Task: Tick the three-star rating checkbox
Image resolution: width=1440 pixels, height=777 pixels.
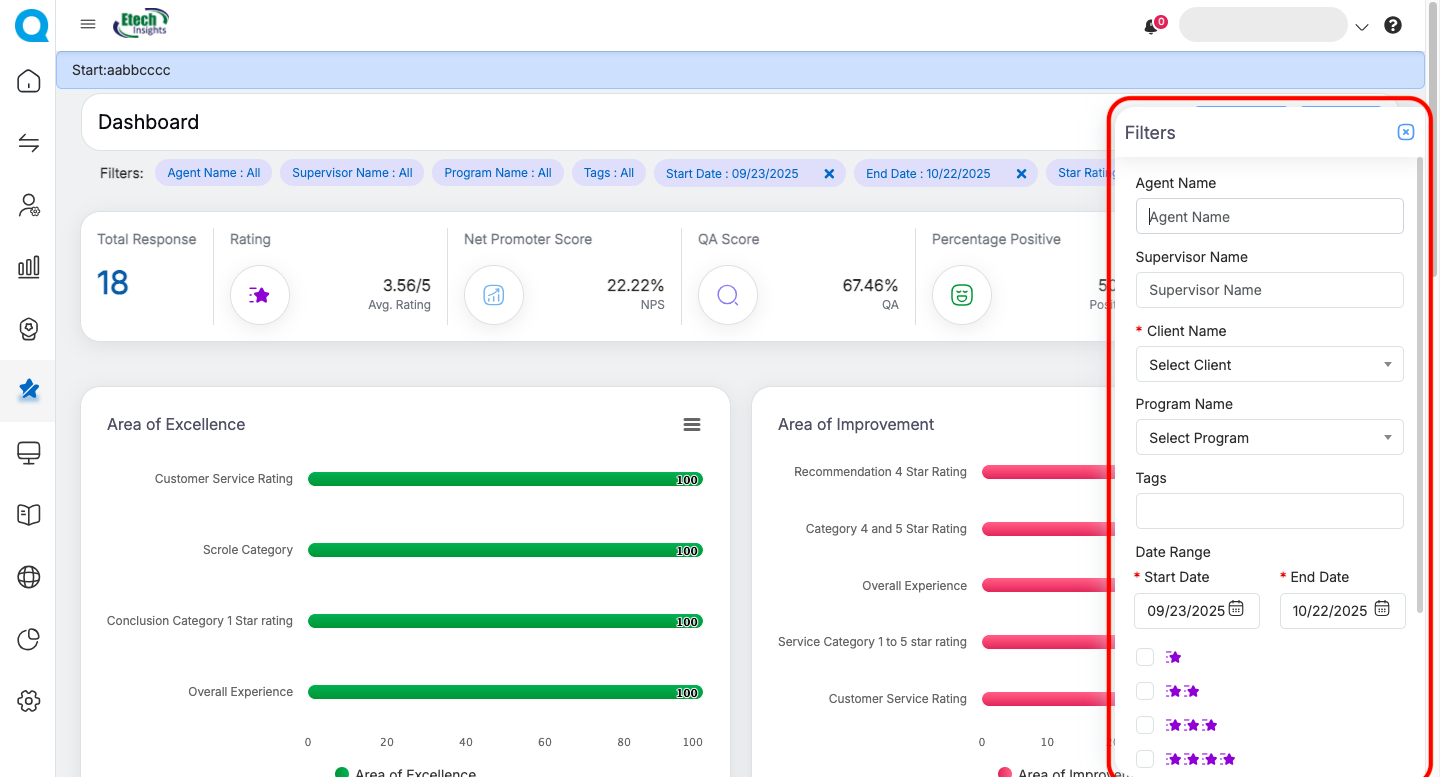Action: [1145, 725]
